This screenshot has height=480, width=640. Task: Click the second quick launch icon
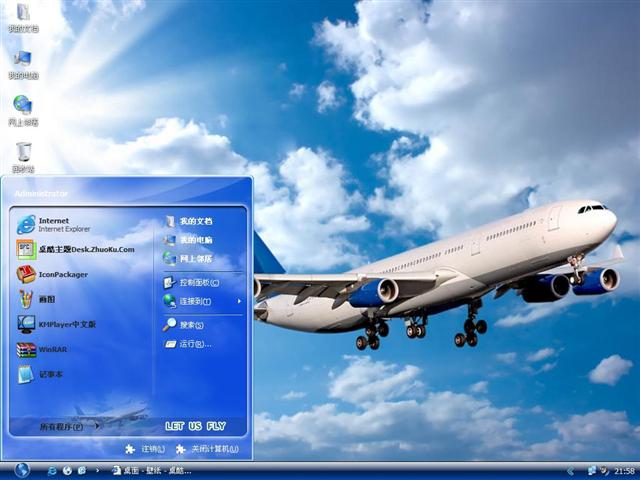[67, 471]
